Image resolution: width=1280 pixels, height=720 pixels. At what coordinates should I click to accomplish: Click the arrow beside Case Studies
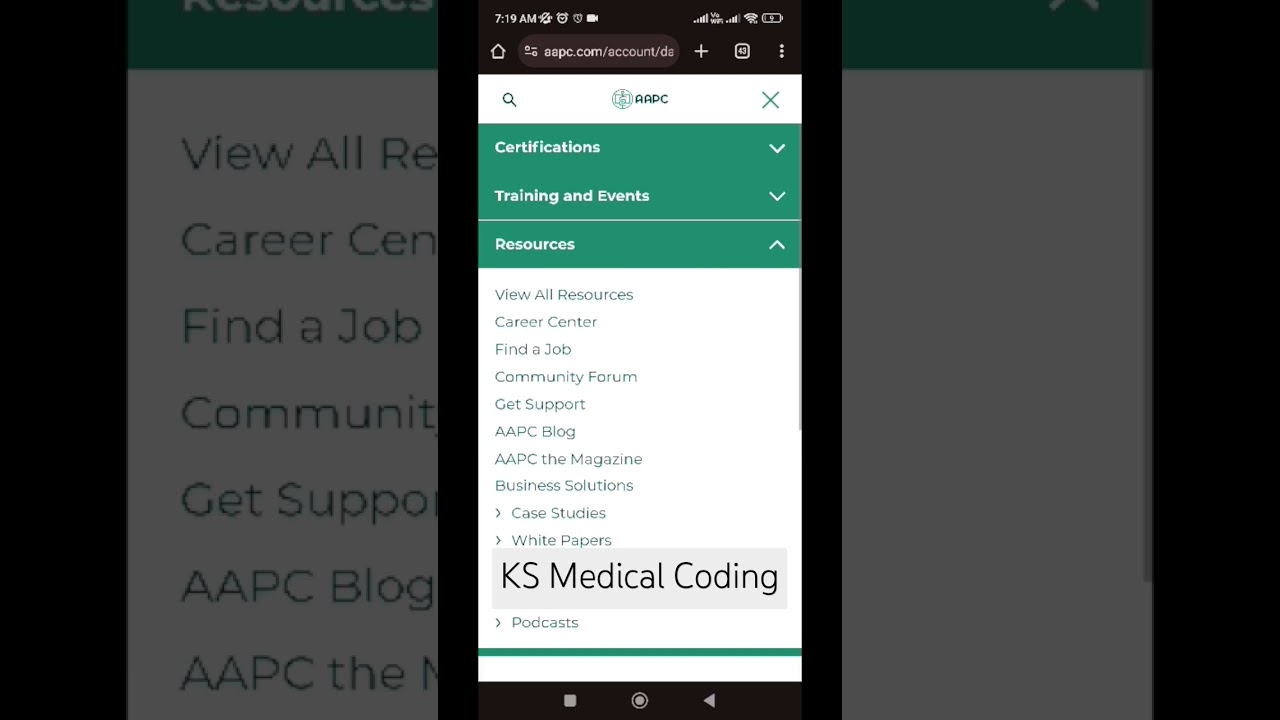498,513
